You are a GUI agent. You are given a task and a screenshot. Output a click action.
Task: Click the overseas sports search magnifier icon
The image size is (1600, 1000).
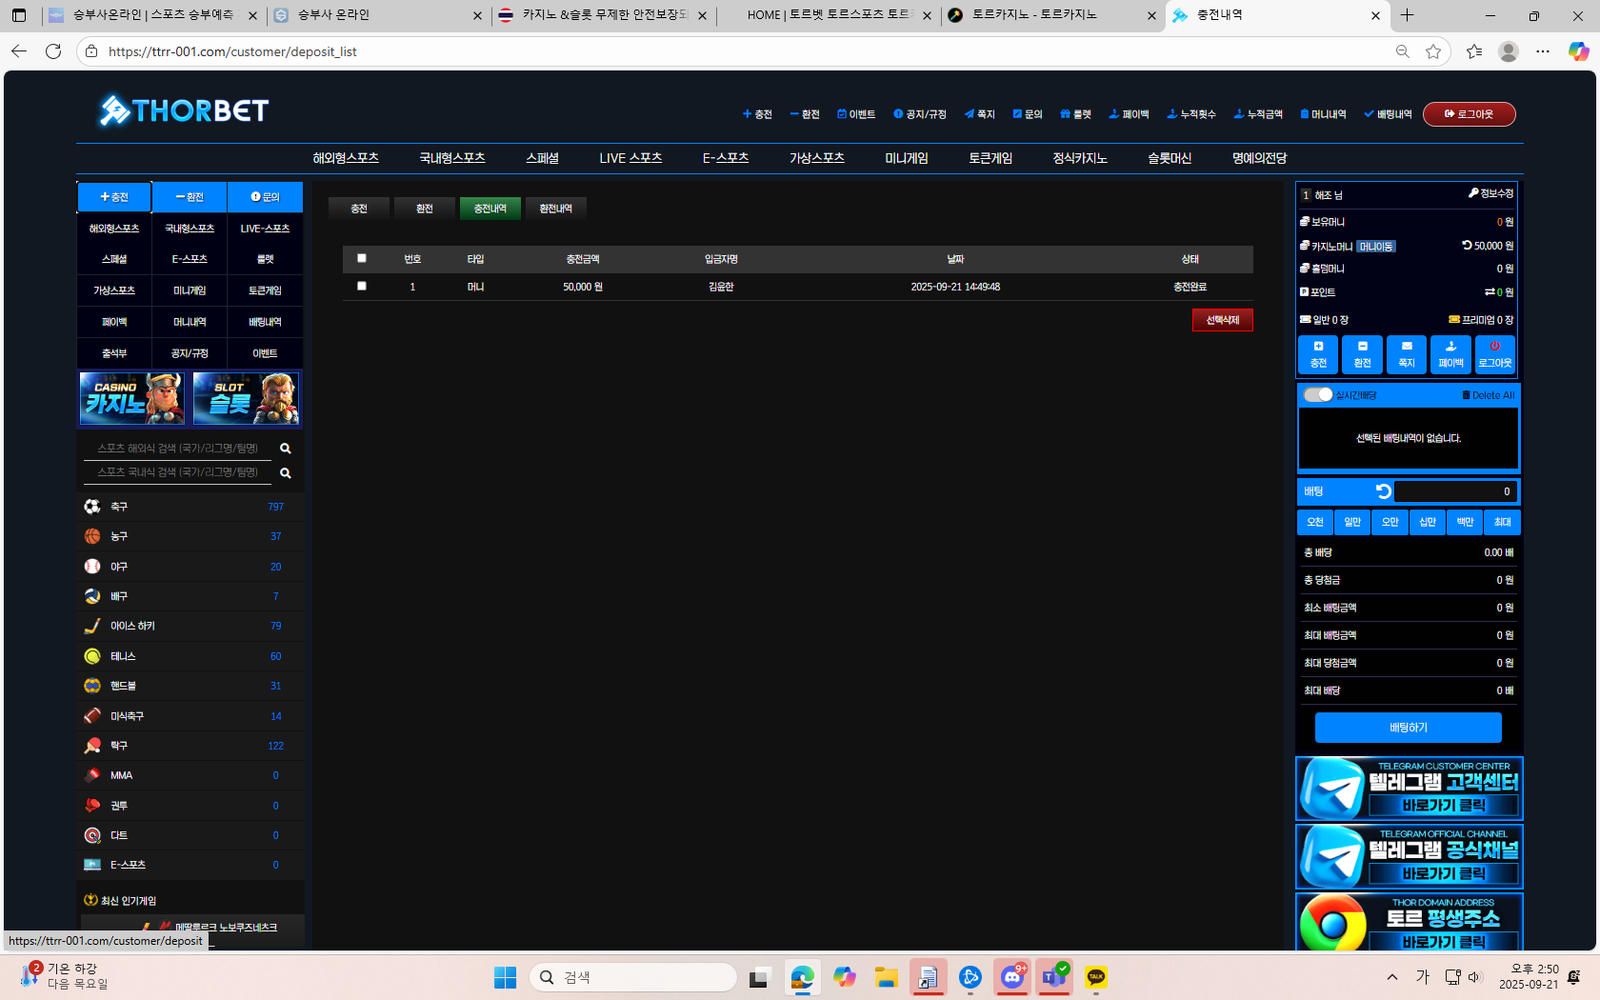click(x=285, y=449)
